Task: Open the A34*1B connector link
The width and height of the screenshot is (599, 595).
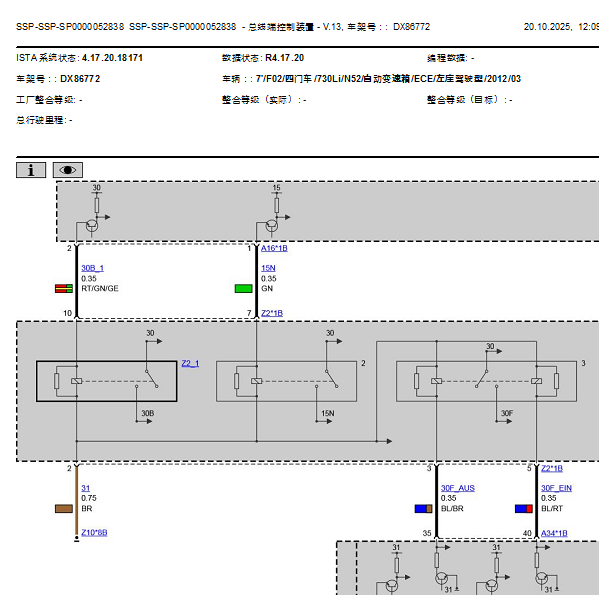Action: (554, 533)
